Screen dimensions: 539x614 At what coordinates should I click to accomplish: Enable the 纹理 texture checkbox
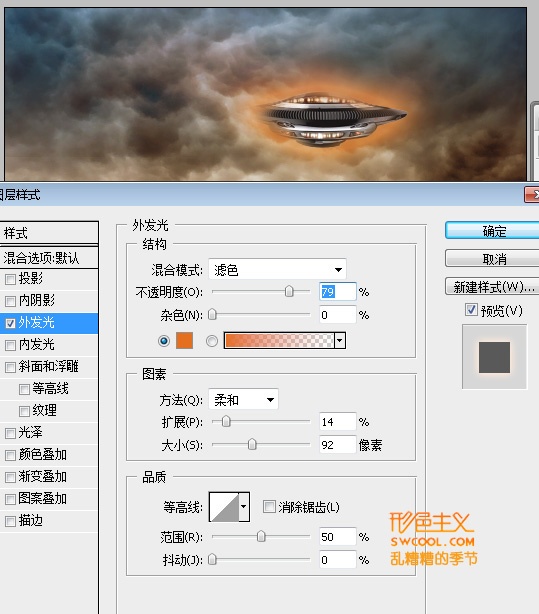pyautogui.click(x=24, y=411)
